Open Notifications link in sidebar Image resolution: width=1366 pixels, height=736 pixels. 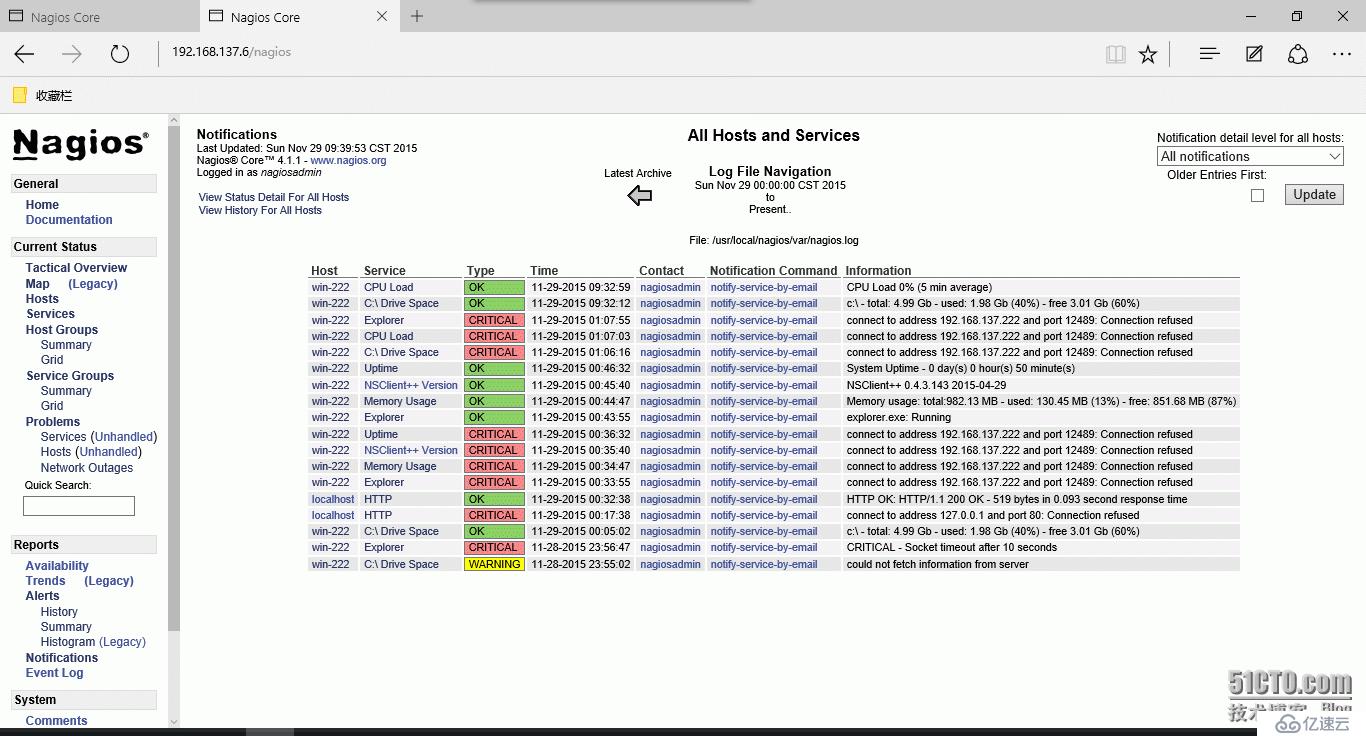62,658
